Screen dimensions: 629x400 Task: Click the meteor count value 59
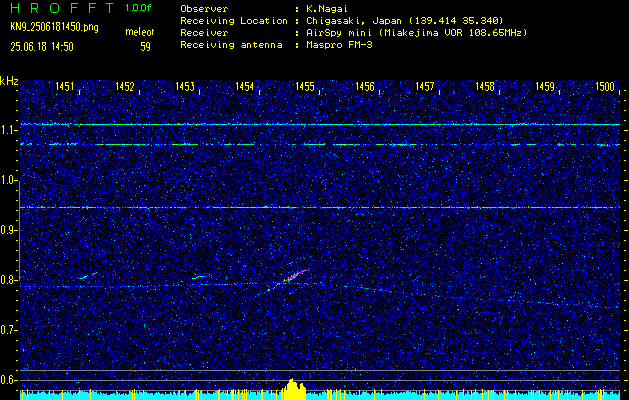pos(145,47)
